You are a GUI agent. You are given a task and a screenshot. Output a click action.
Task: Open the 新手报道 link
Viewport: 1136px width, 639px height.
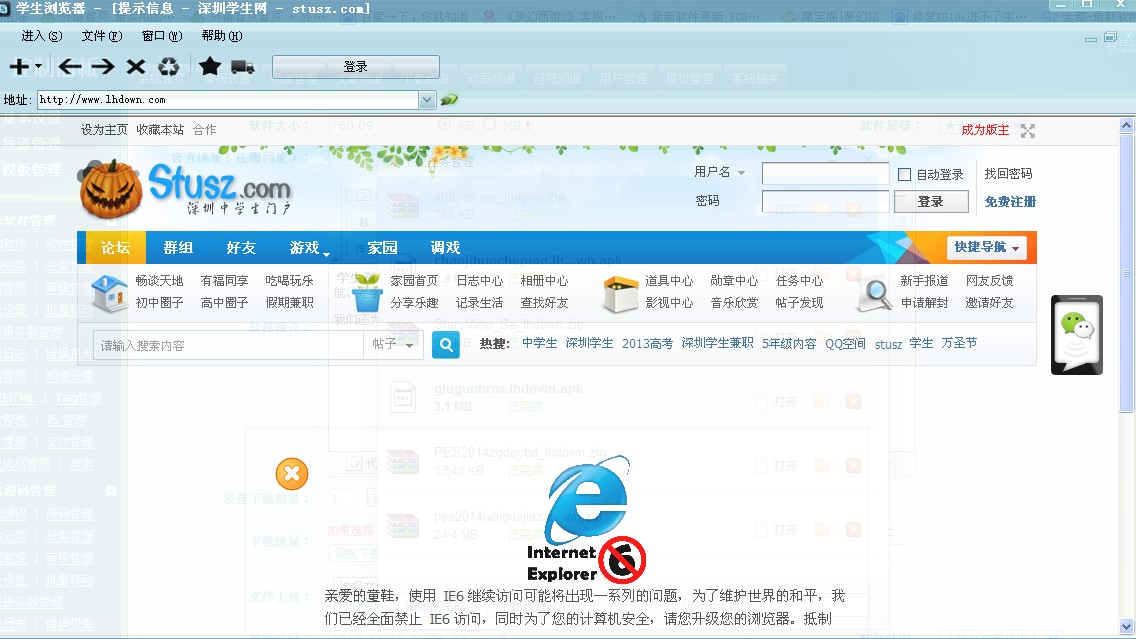click(x=924, y=281)
